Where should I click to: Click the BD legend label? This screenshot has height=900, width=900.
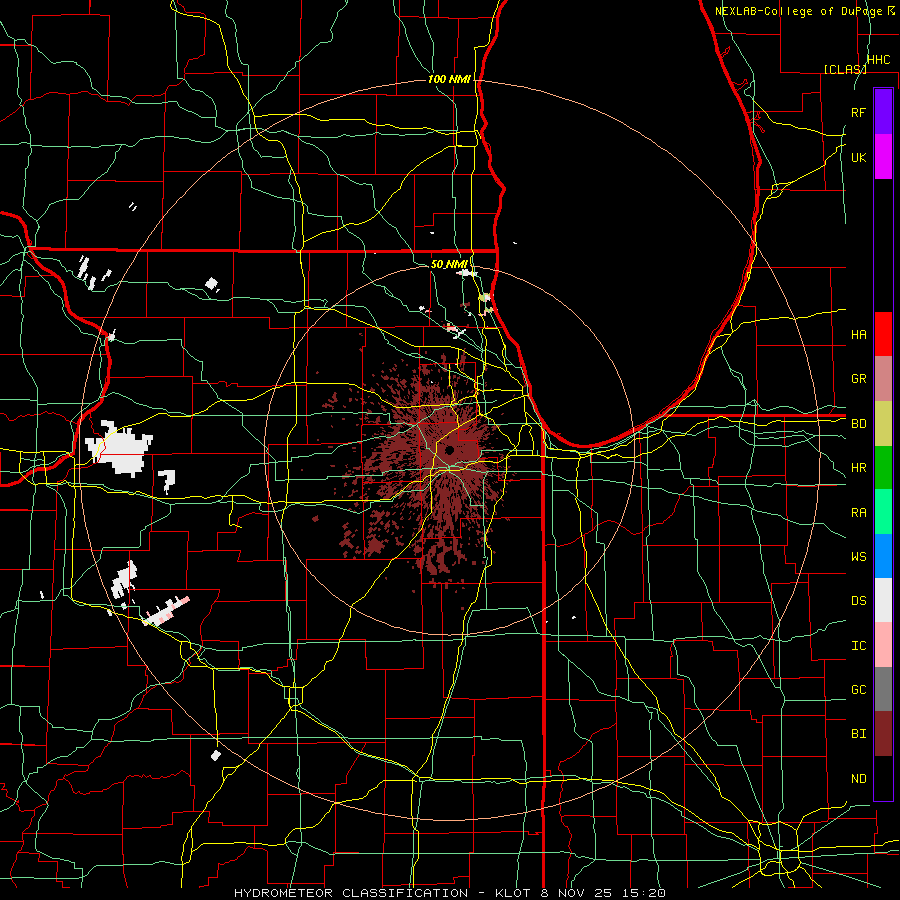coord(859,424)
